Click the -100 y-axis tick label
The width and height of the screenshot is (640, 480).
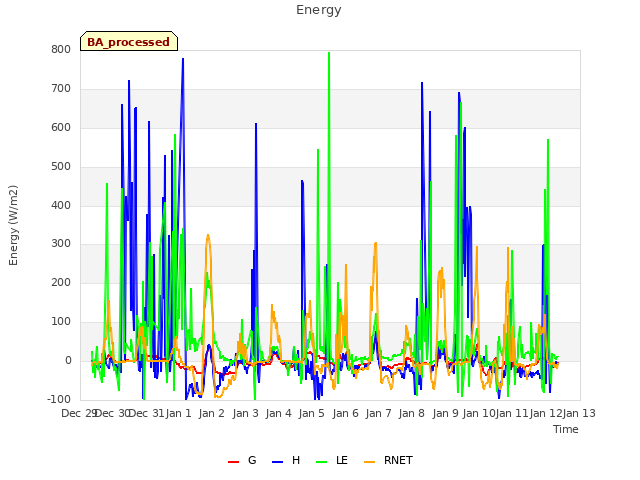[x=59, y=399]
